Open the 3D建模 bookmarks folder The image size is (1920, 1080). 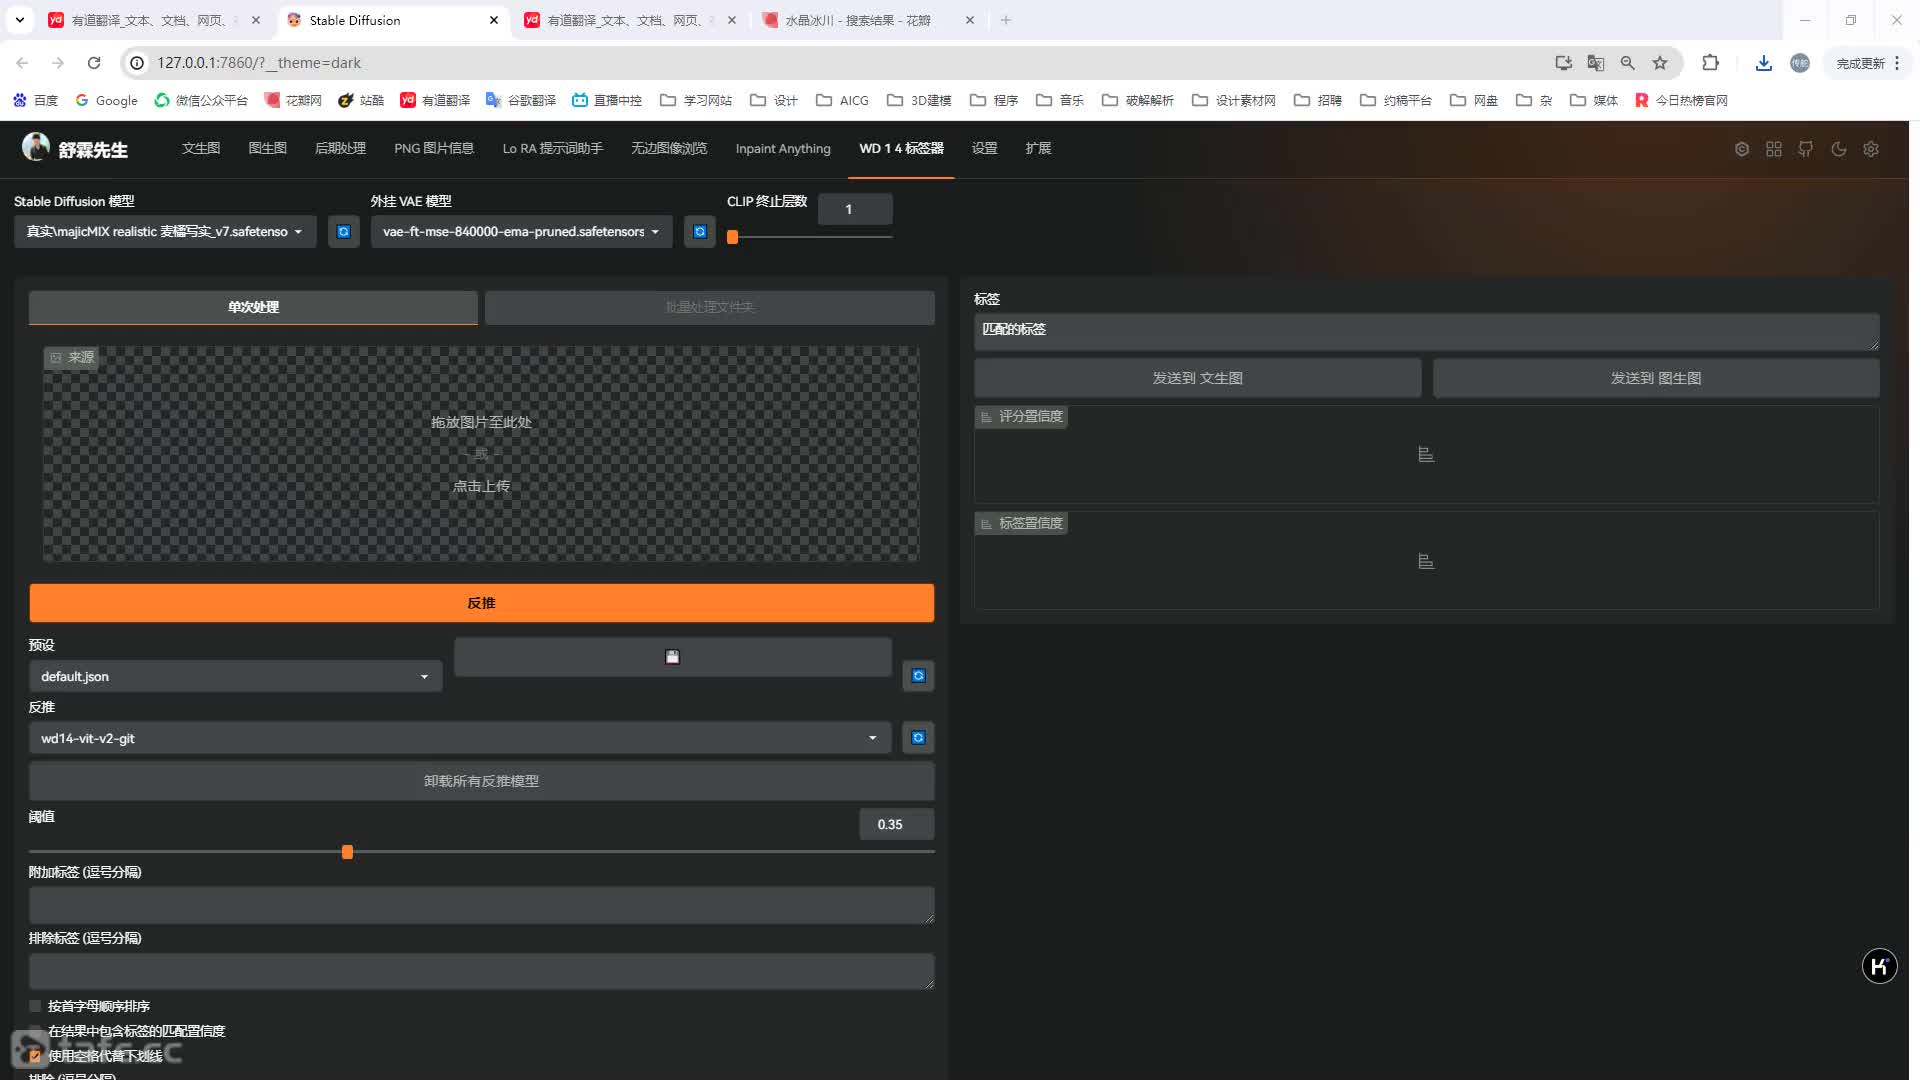(x=919, y=100)
